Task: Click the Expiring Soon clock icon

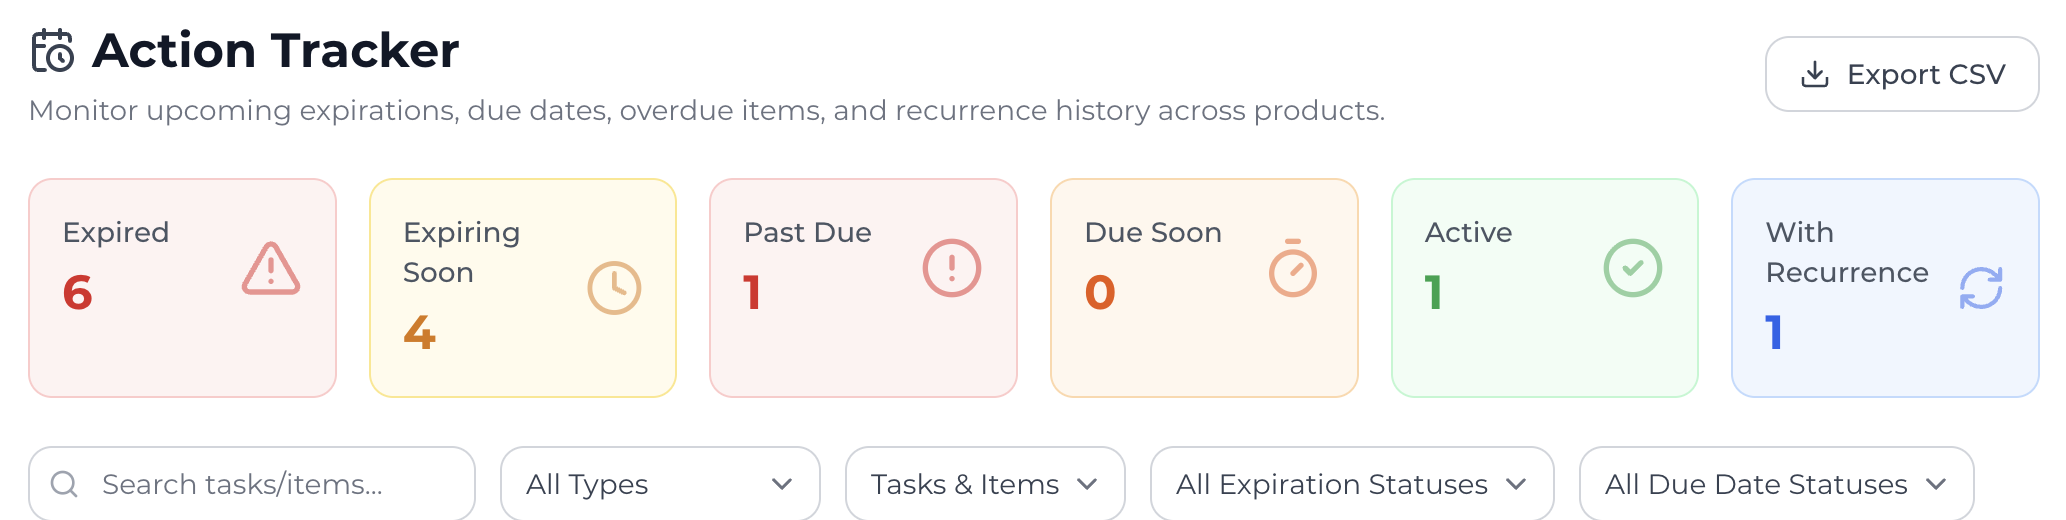Action: pyautogui.click(x=614, y=288)
